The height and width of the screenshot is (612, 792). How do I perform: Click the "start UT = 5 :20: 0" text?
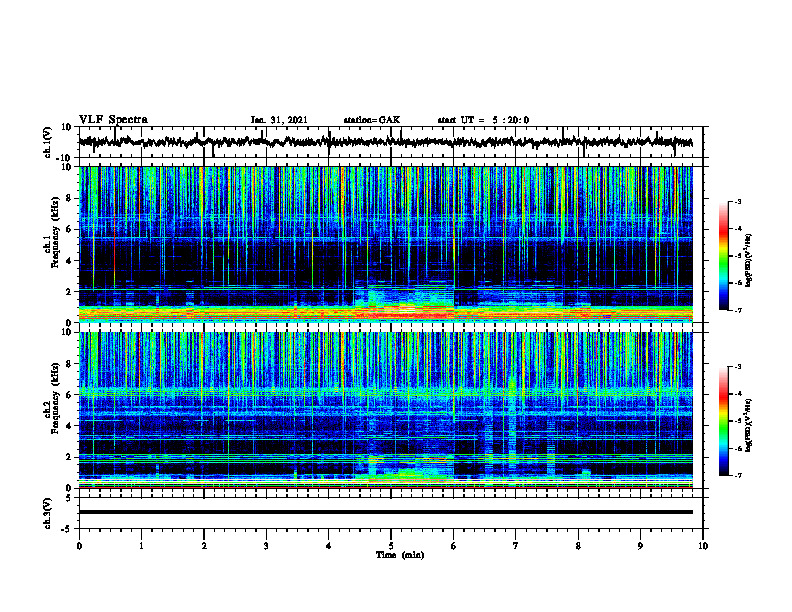point(483,120)
